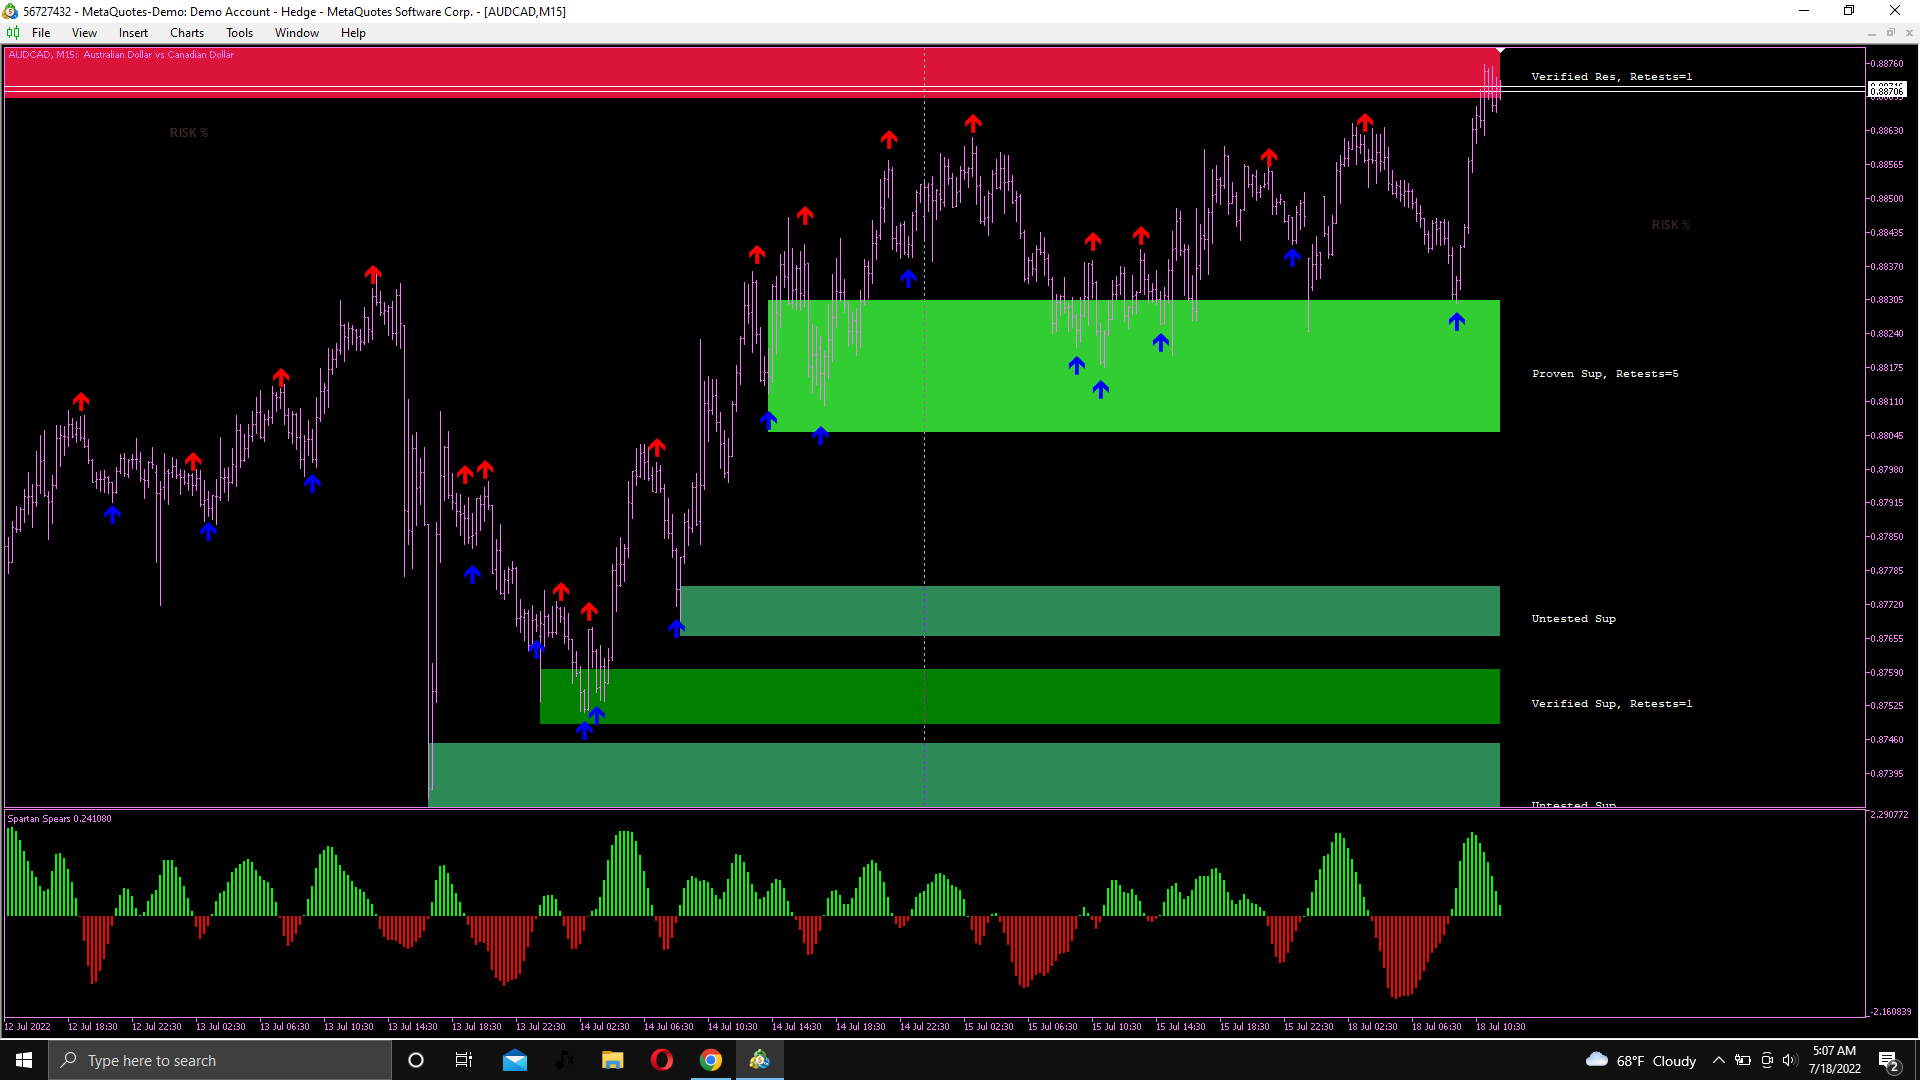Open the Mail app from the taskbar
The height and width of the screenshot is (1080, 1920).
coord(515,1060)
